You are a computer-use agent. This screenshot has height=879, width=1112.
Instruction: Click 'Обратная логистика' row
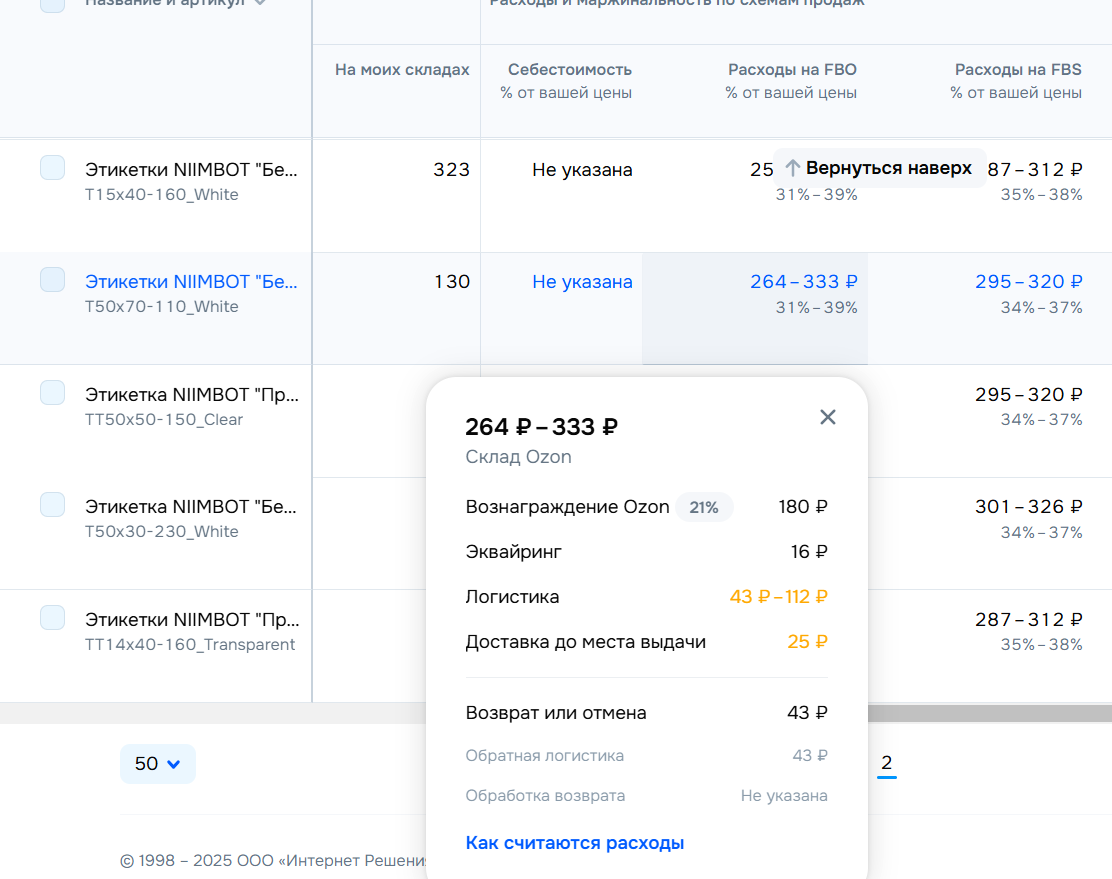[x=646, y=756]
